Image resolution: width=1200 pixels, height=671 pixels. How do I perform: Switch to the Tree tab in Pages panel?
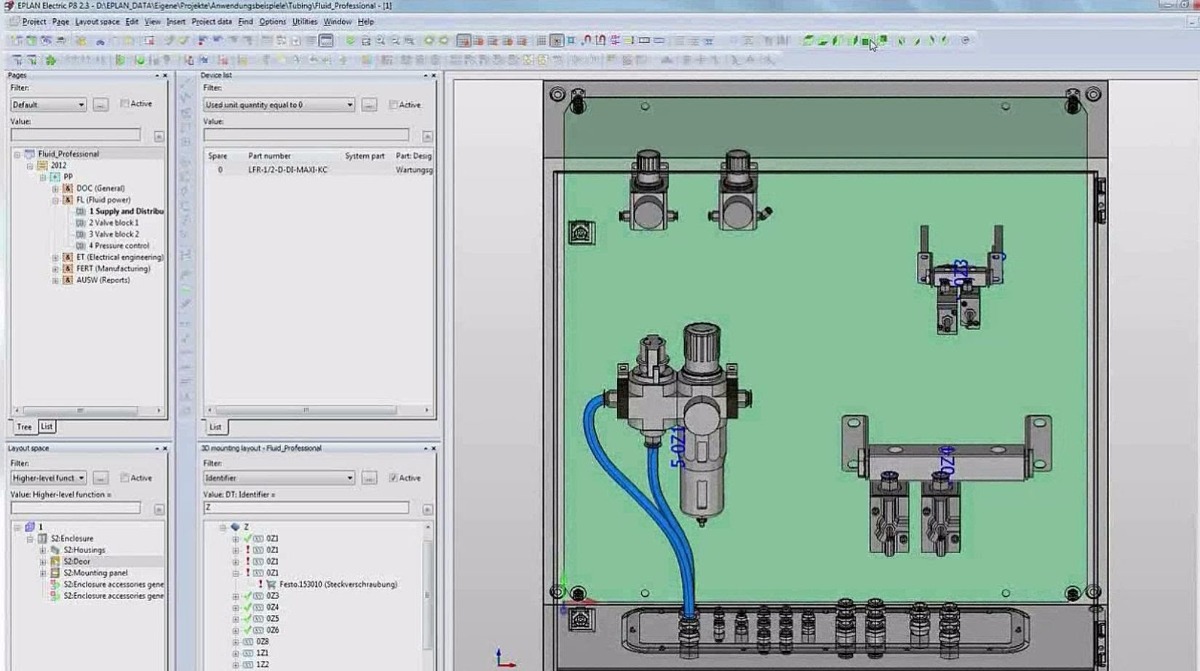pos(23,427)
